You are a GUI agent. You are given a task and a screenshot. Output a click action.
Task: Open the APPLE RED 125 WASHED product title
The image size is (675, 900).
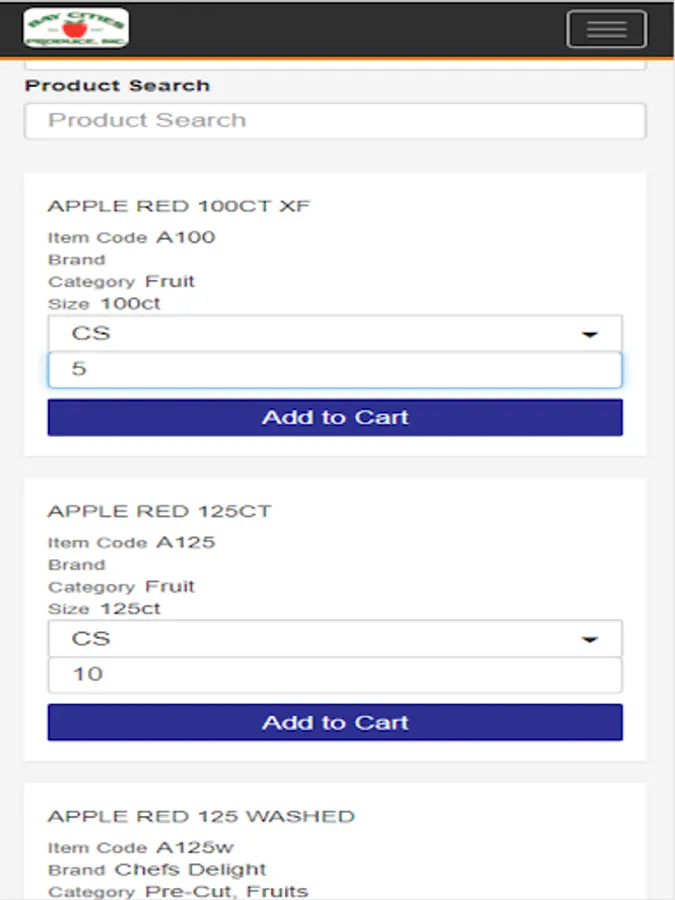(201, 817)
